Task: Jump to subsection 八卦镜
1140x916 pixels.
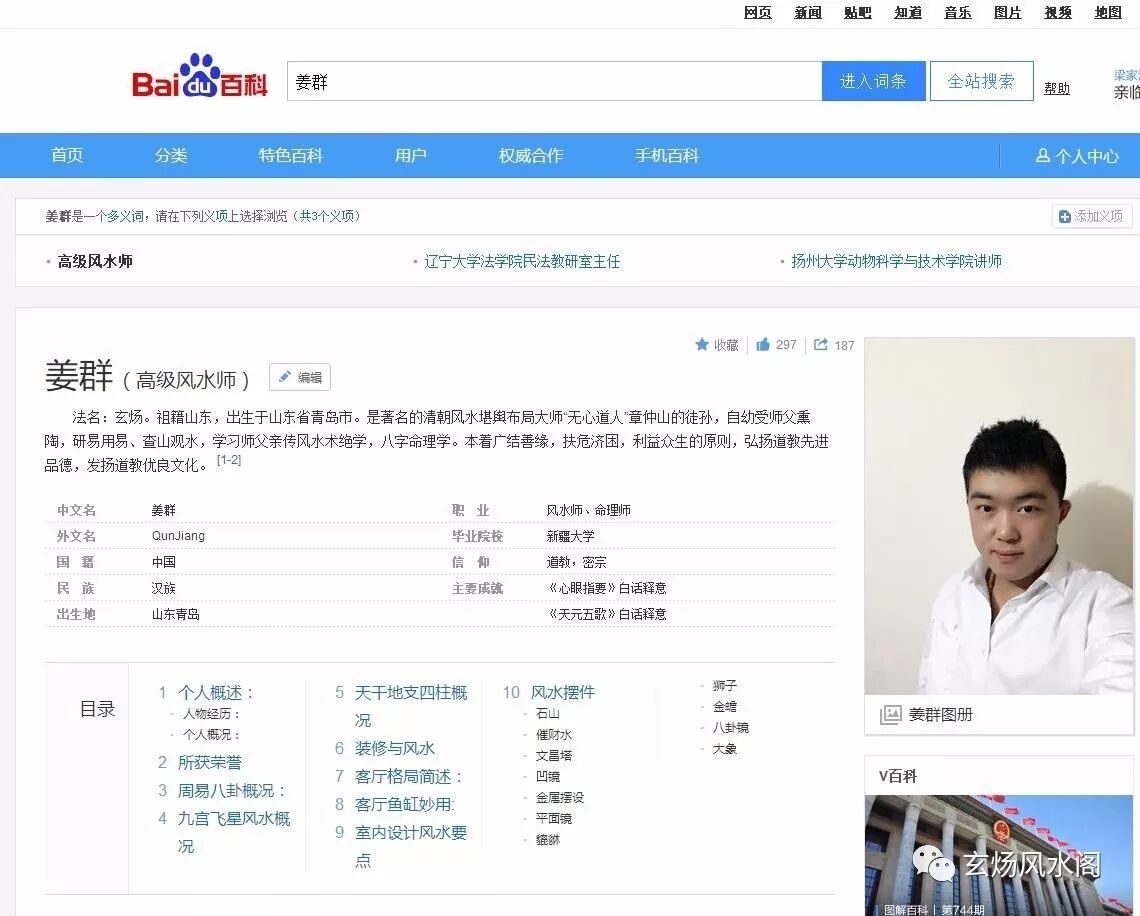Action: [x=731, y=728]
